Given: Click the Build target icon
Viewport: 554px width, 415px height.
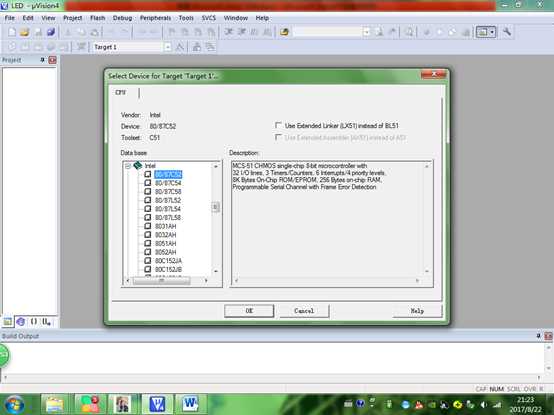Looking at the screenshot, I should coord(25,47).
